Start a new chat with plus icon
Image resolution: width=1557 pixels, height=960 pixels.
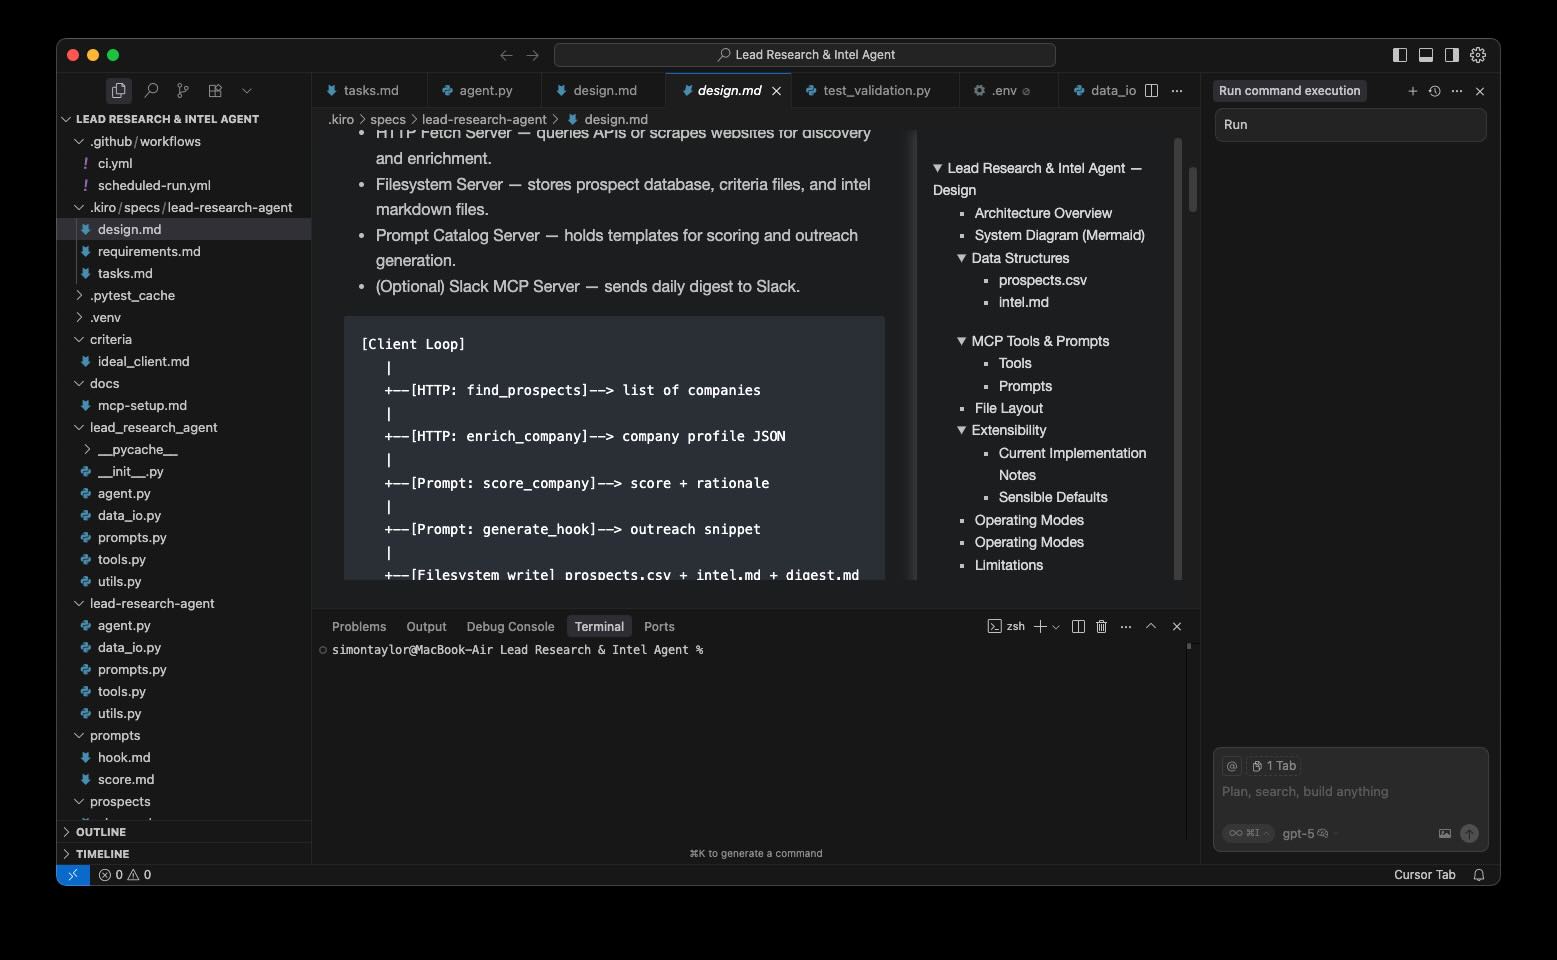coord(1413,91)
